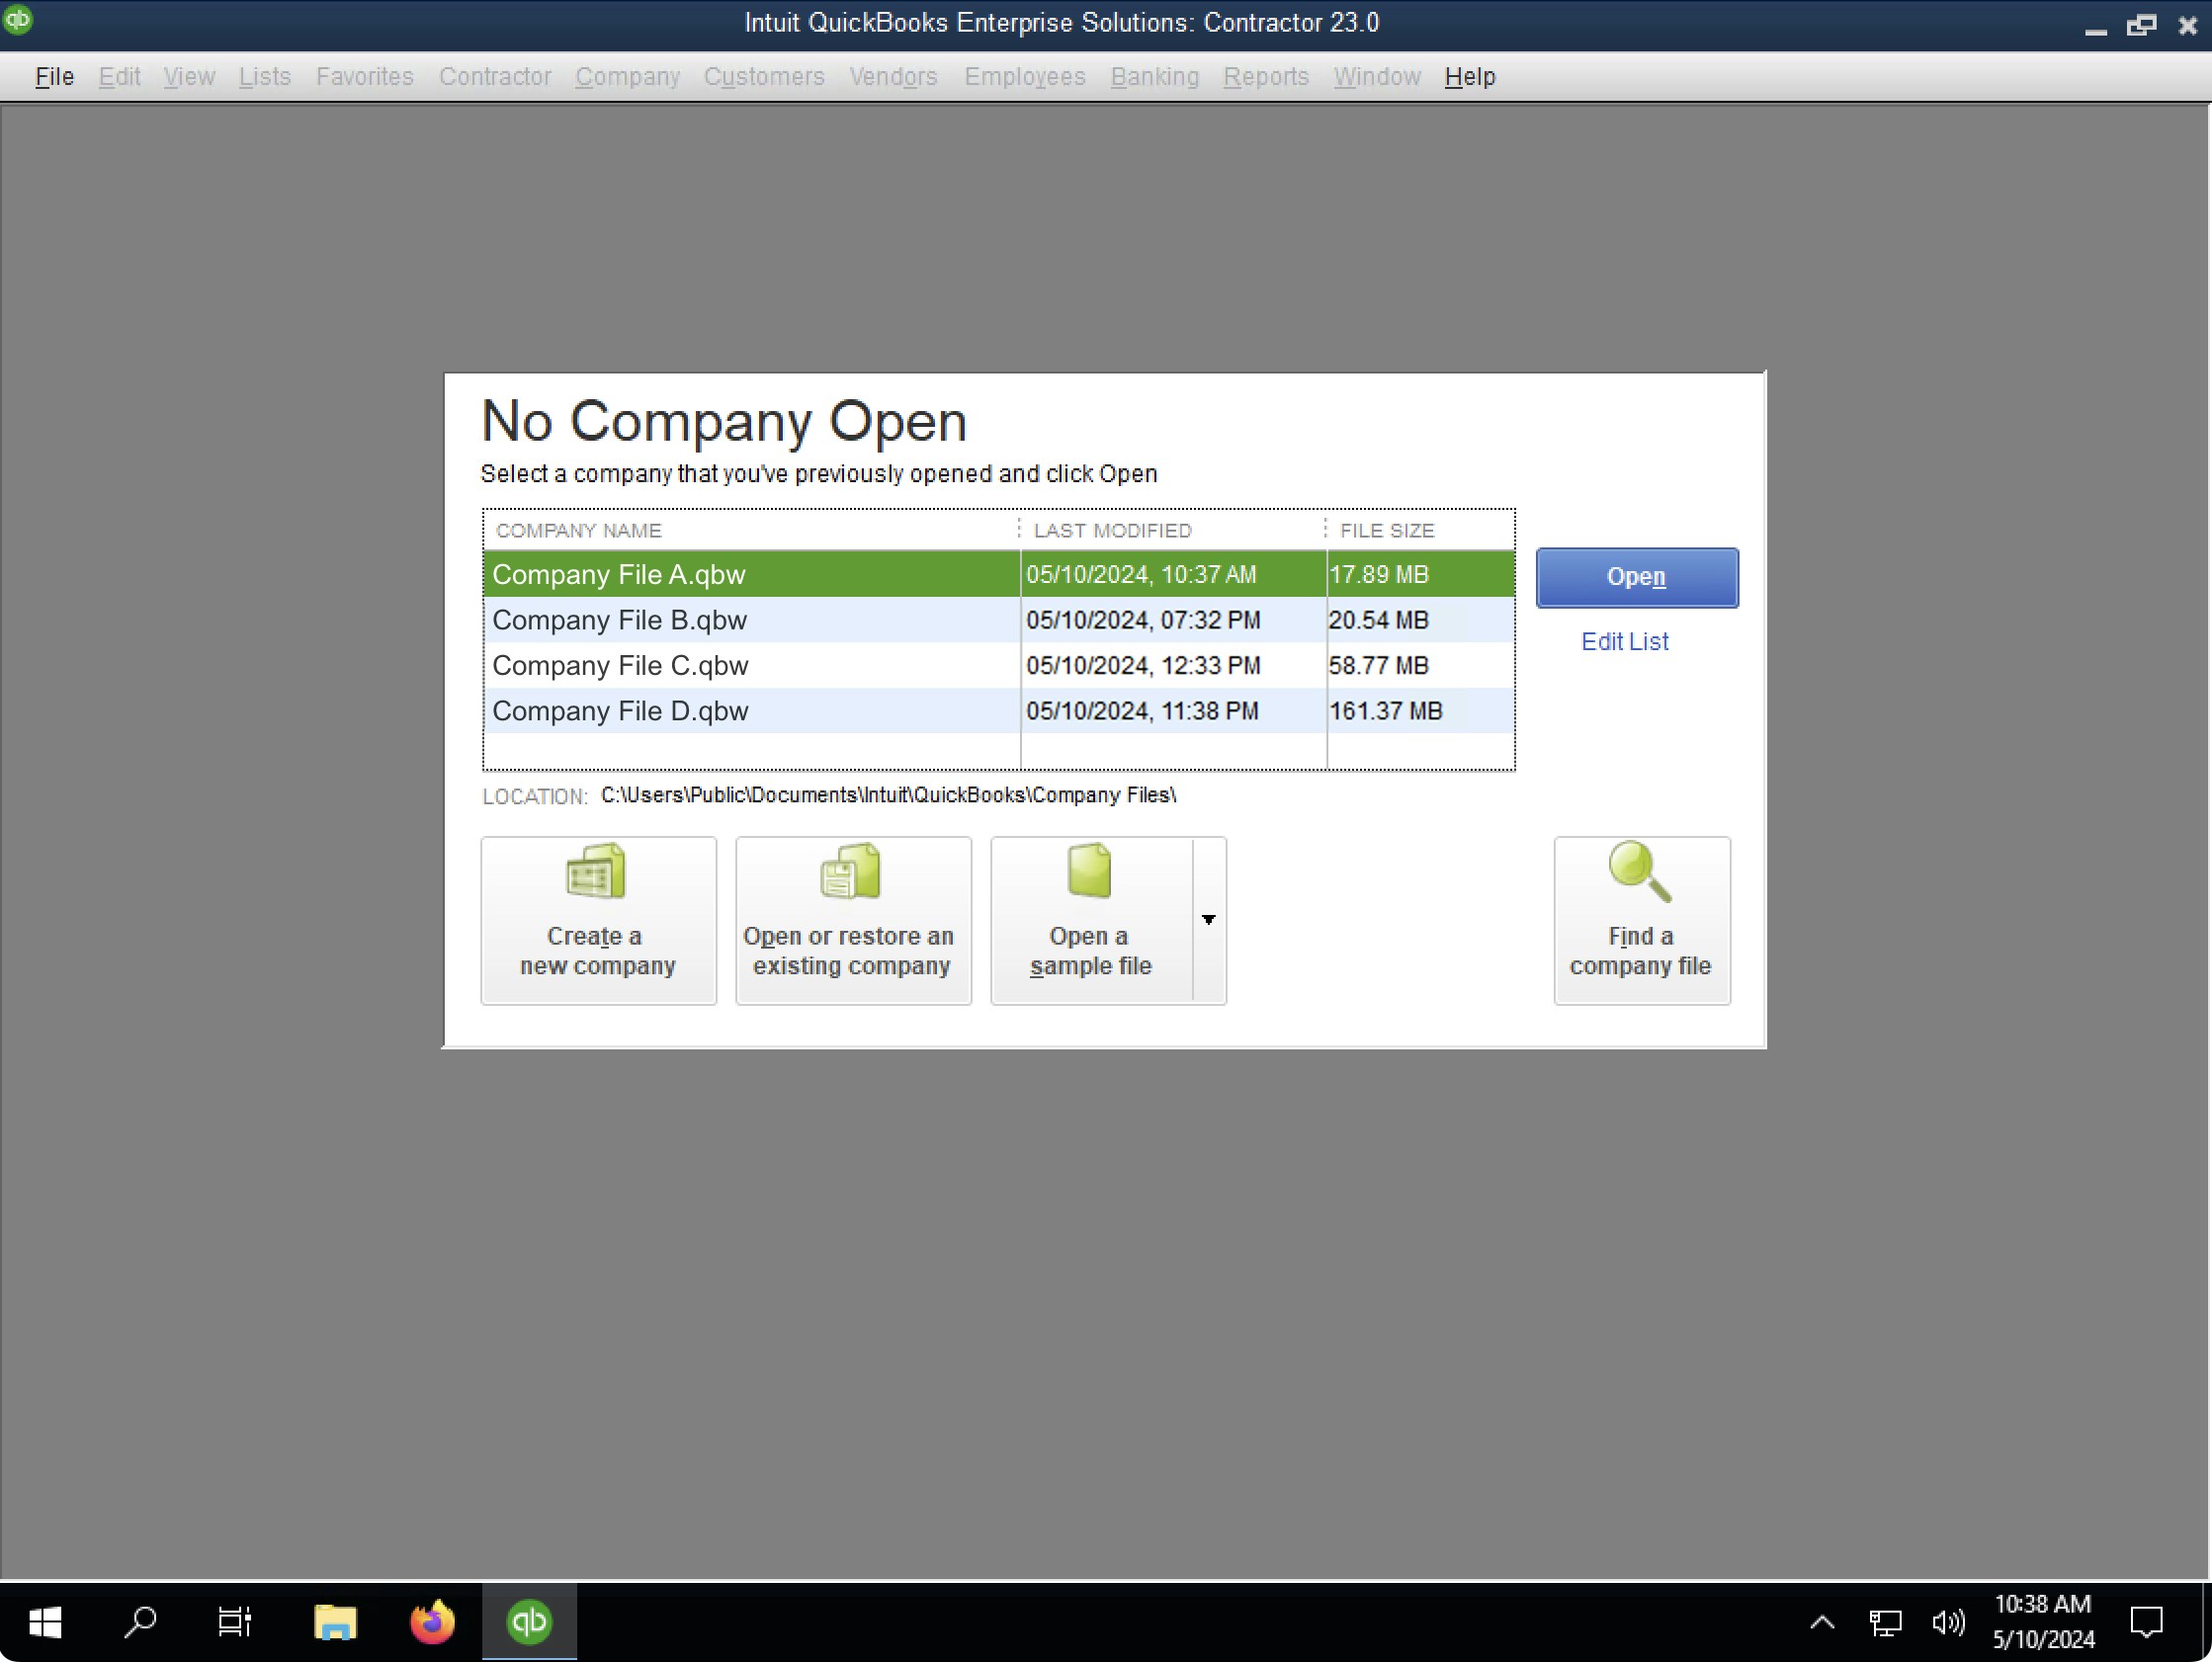Select Company File C.qbw row
Viewport: 2212px width, 1662px height.
(998, 665)
